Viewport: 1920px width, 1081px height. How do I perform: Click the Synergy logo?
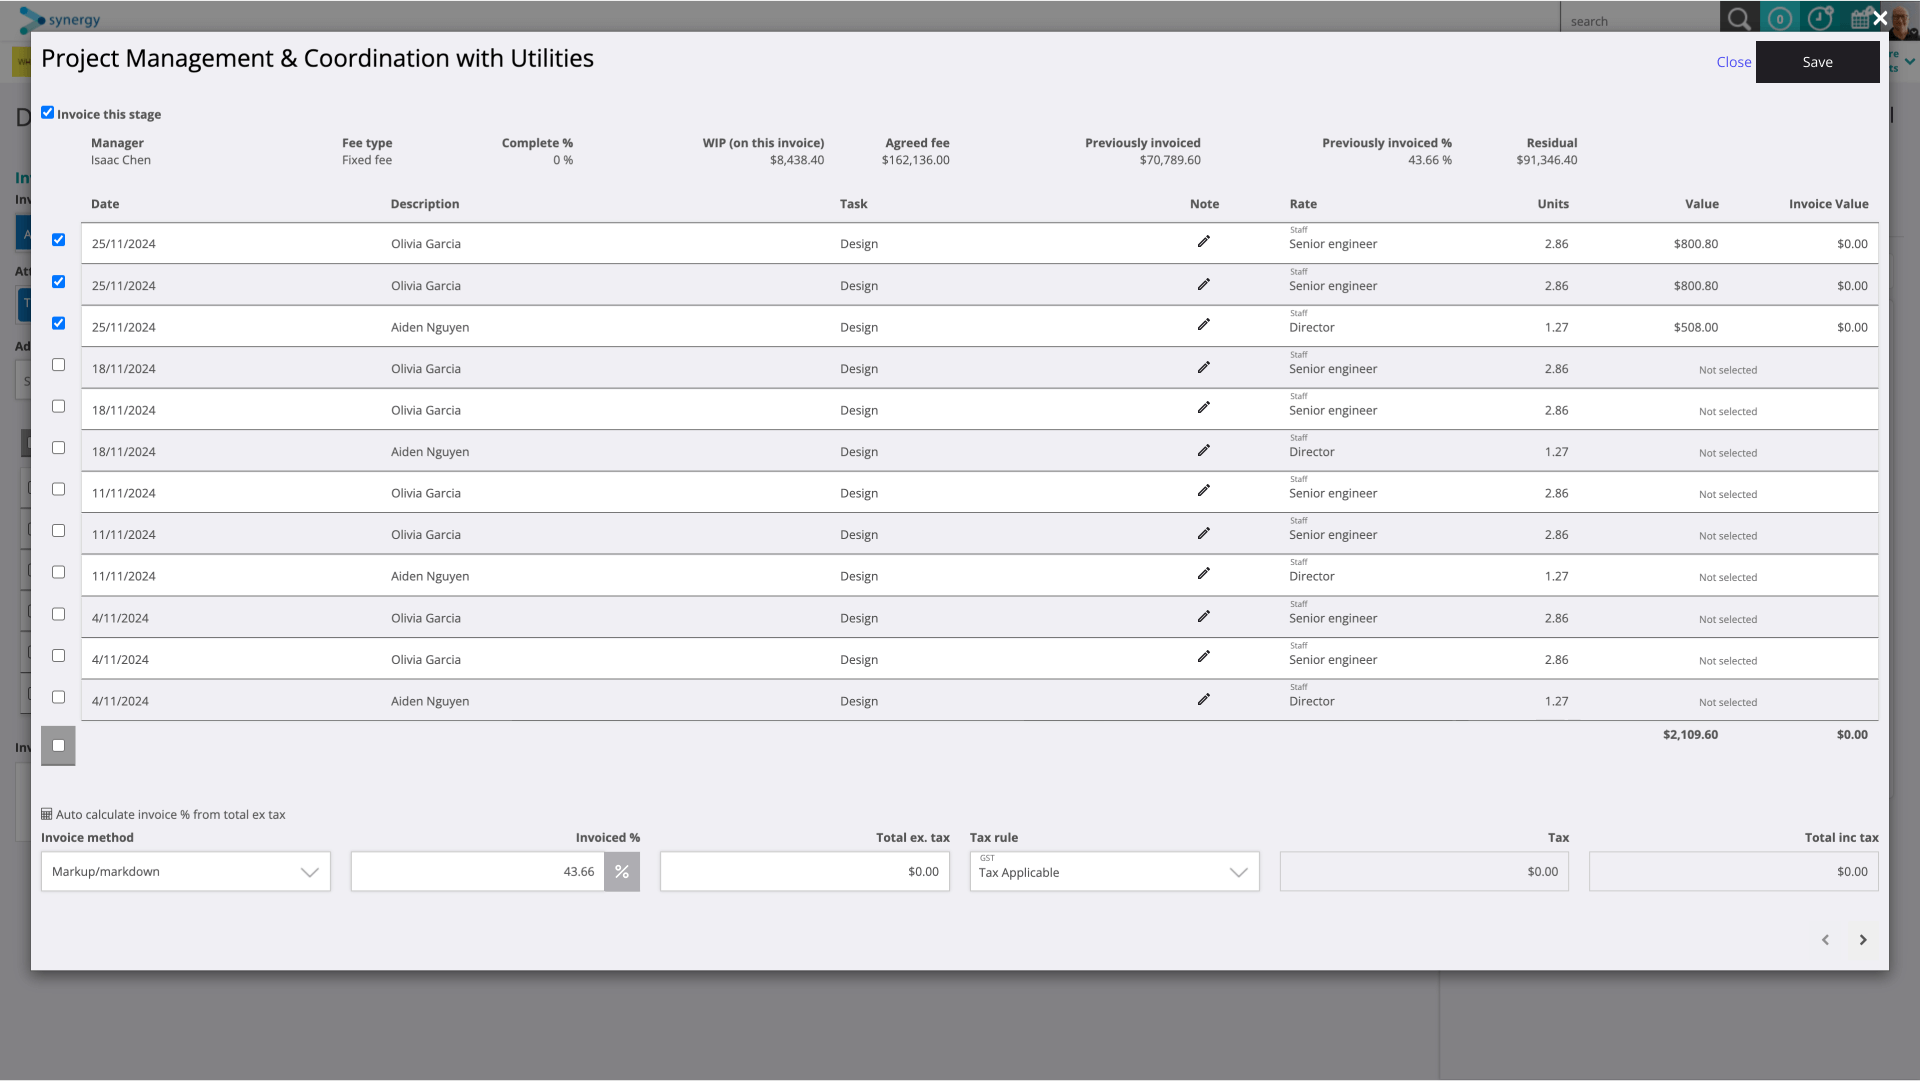click(x=60, y=18)
